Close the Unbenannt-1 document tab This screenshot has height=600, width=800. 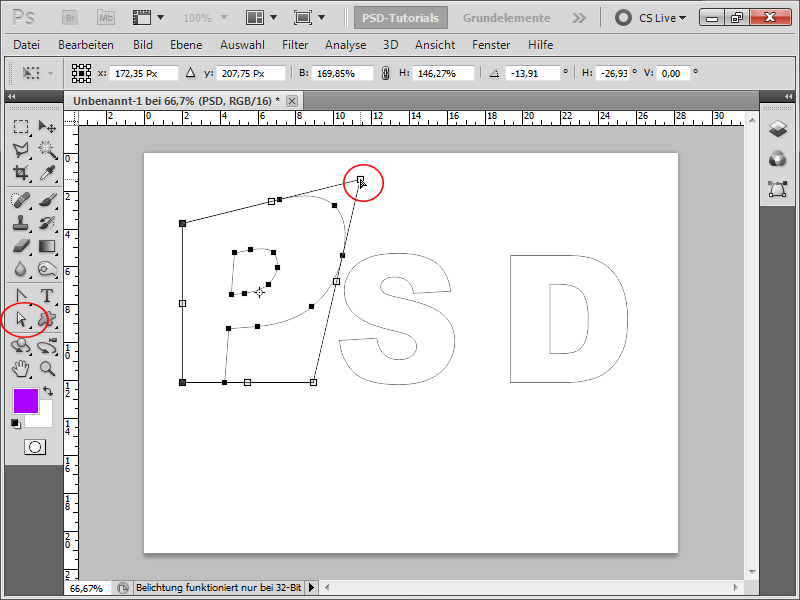pyautogui.click(x=292, y=101)
